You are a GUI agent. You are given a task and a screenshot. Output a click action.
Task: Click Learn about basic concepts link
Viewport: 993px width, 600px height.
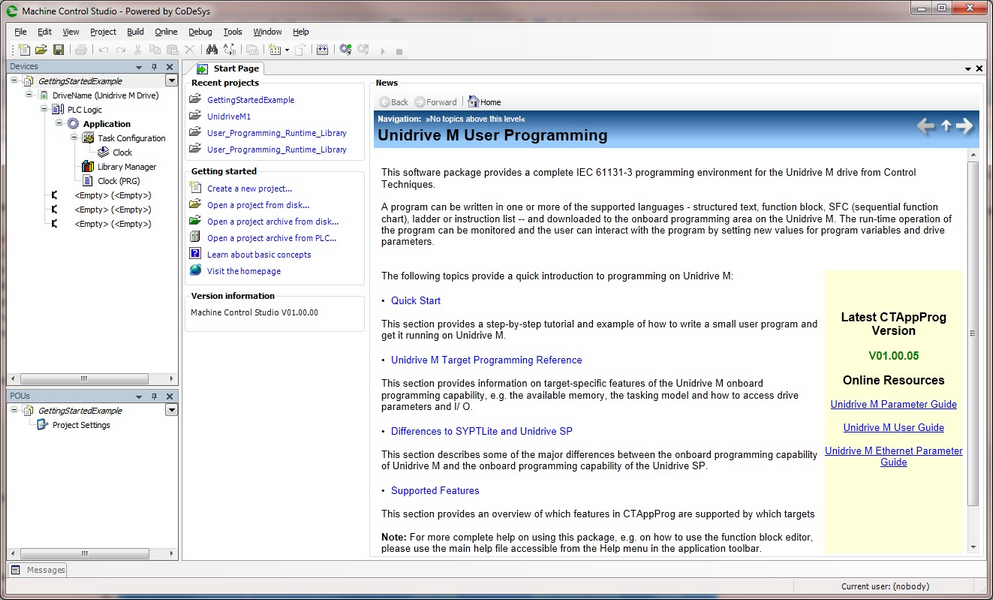point(259,255)
